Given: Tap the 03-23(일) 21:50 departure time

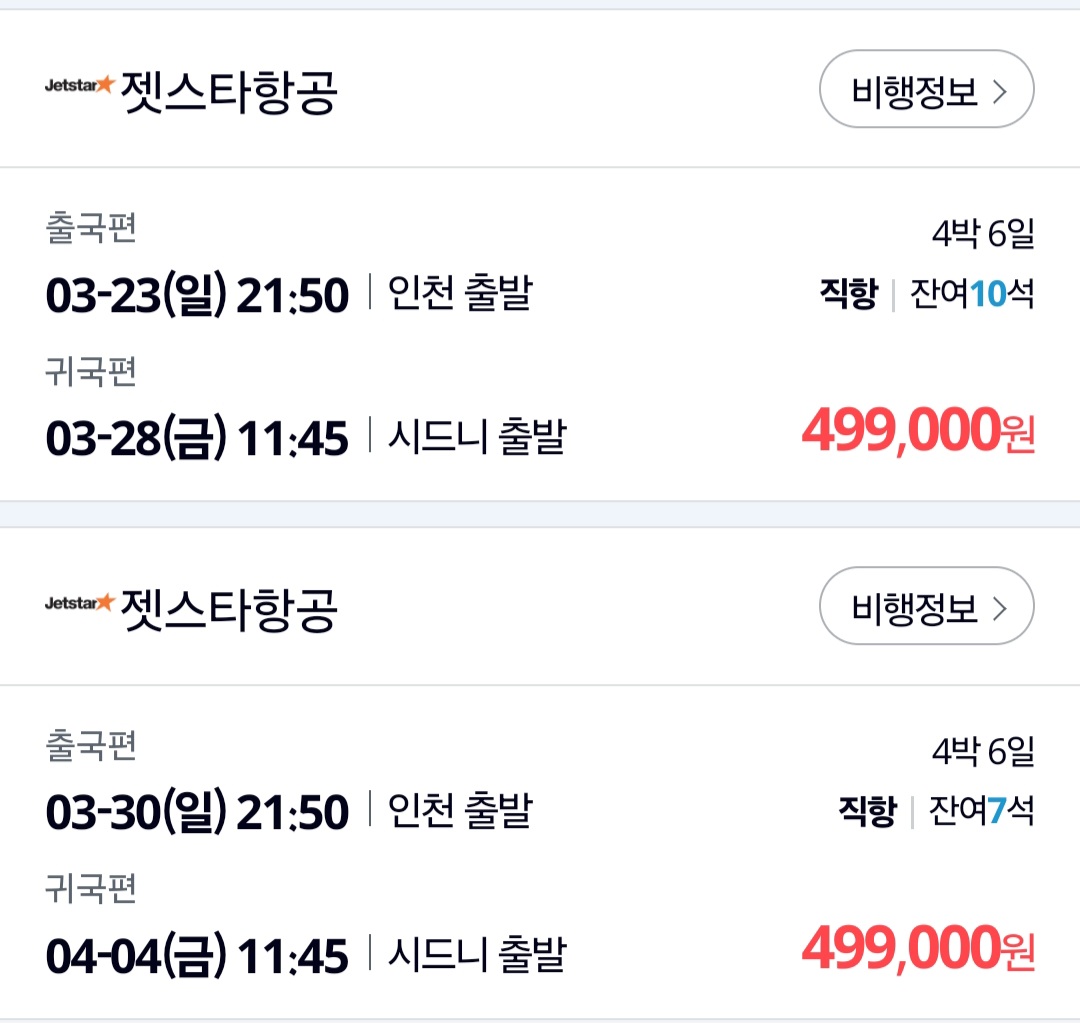Looking at the screenshot, I should tap(197, 296).
